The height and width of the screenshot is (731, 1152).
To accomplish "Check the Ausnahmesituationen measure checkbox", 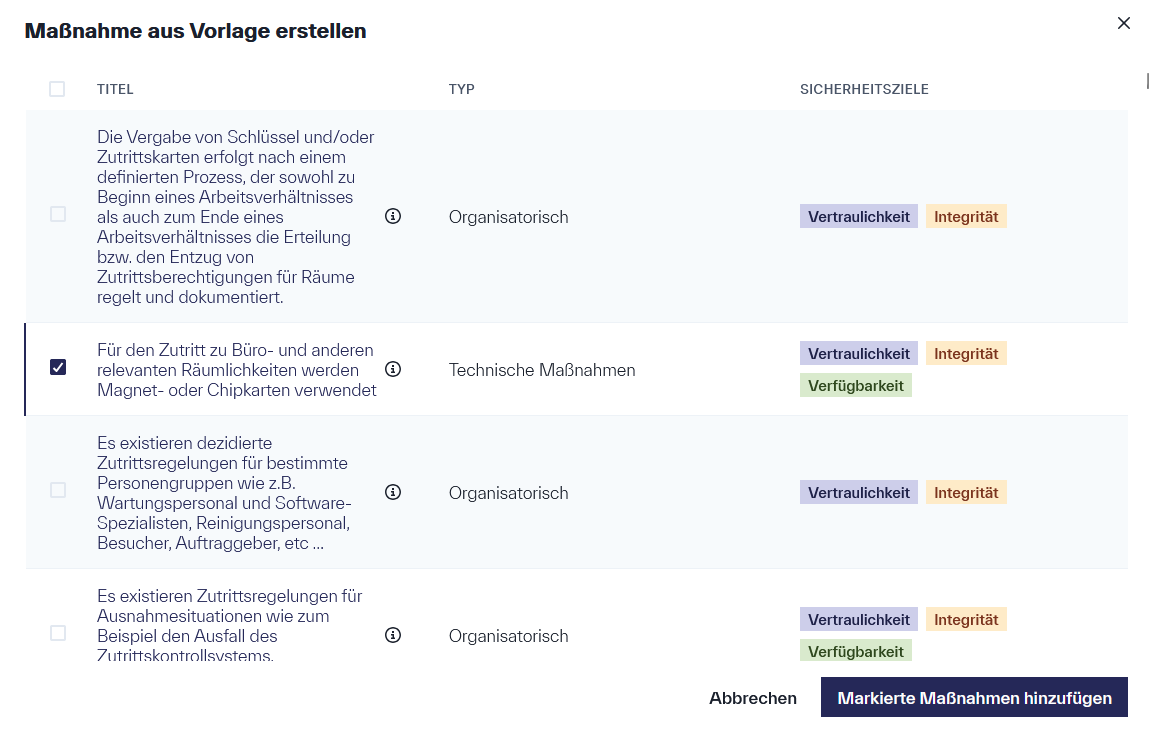I will click(x=57, y=634).
